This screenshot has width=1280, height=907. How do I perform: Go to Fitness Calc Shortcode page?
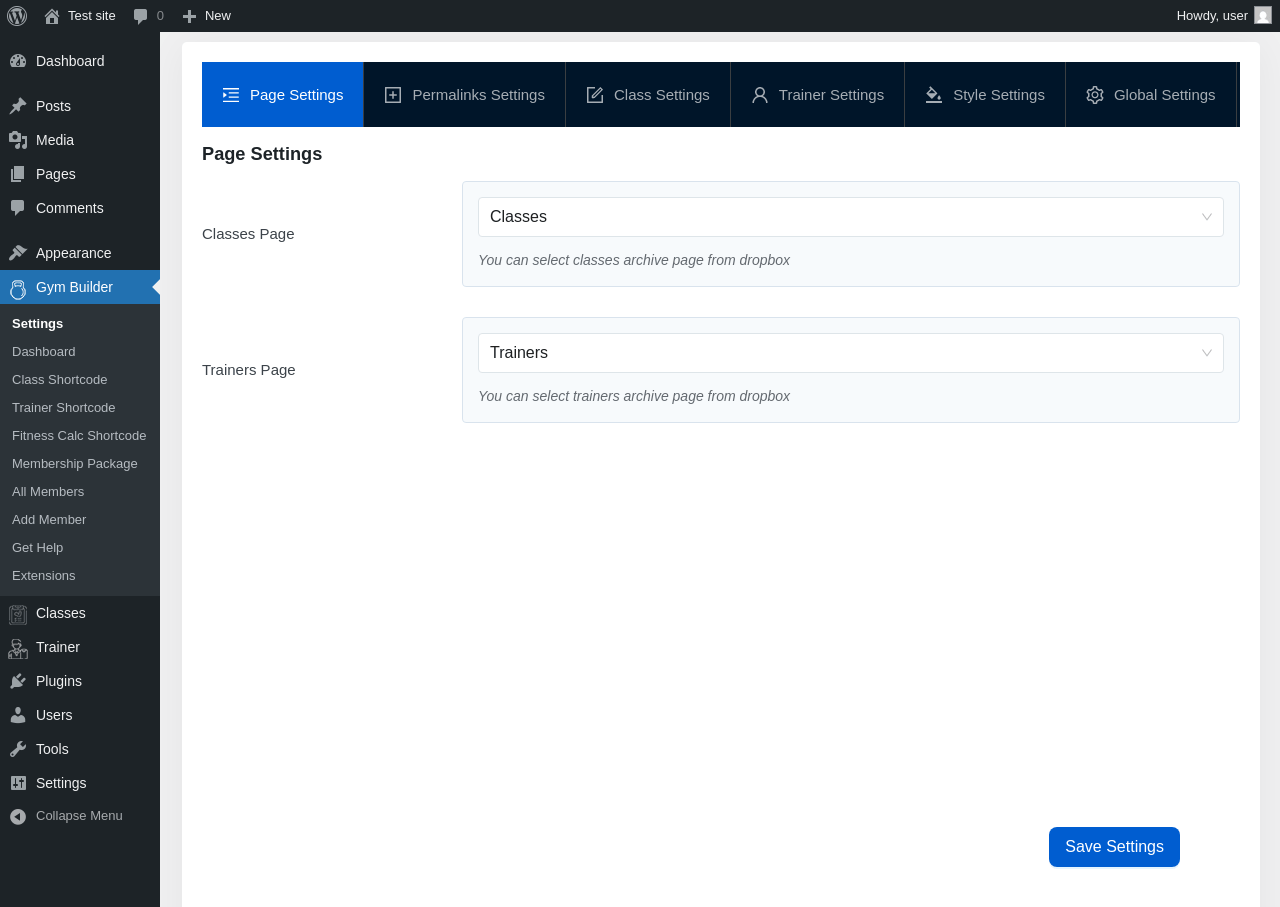pyautogui.click(x=79, y=436)
